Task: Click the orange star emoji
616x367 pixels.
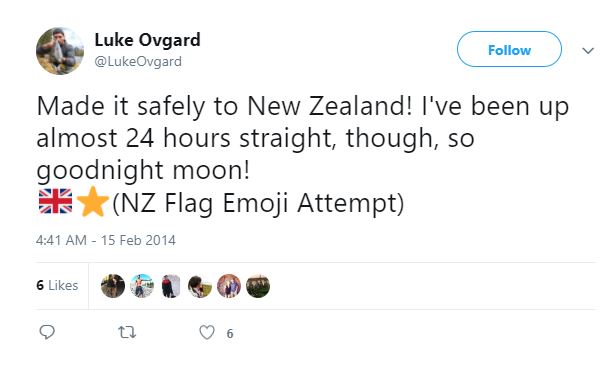Action: (x=93, y=202)
